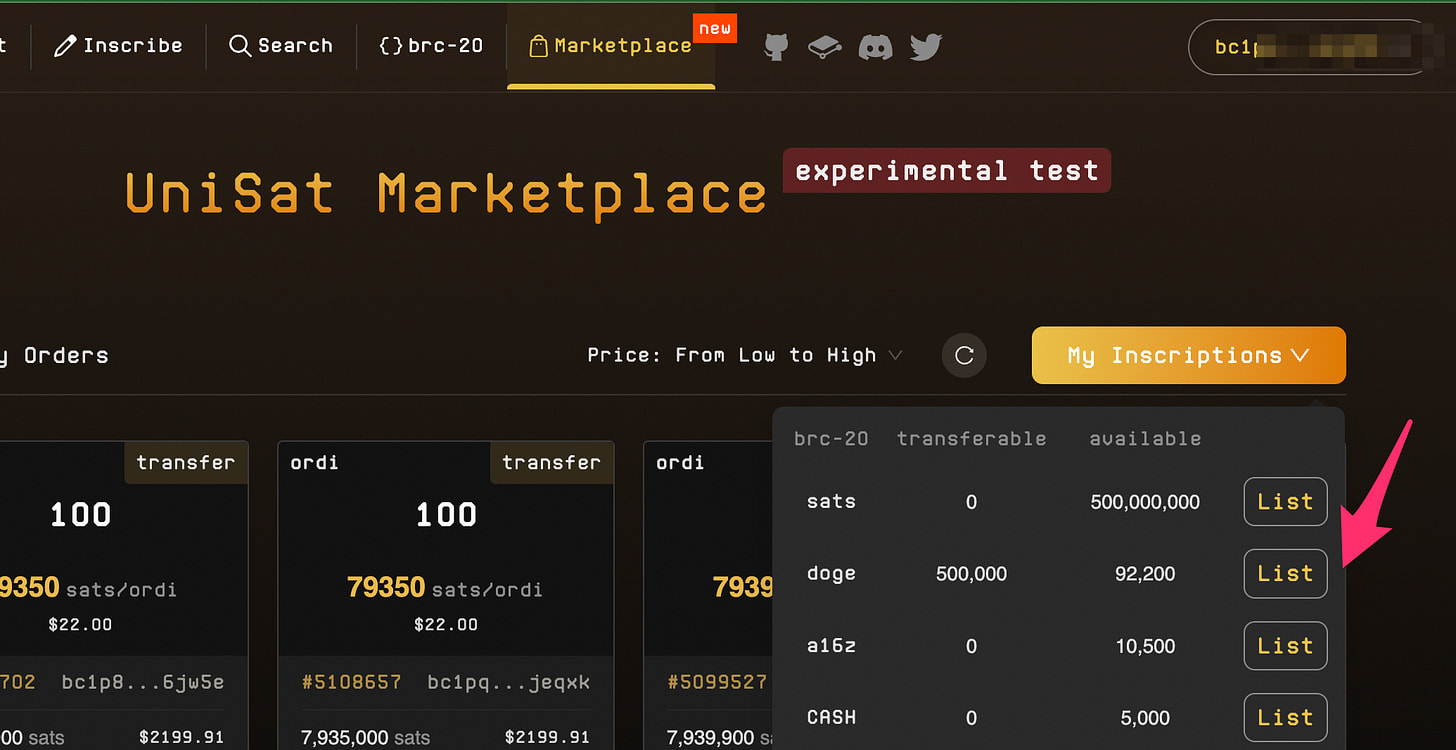The image size is (1456, 750).
Task: Click the experimental test badge
Action: coord(947,171)
